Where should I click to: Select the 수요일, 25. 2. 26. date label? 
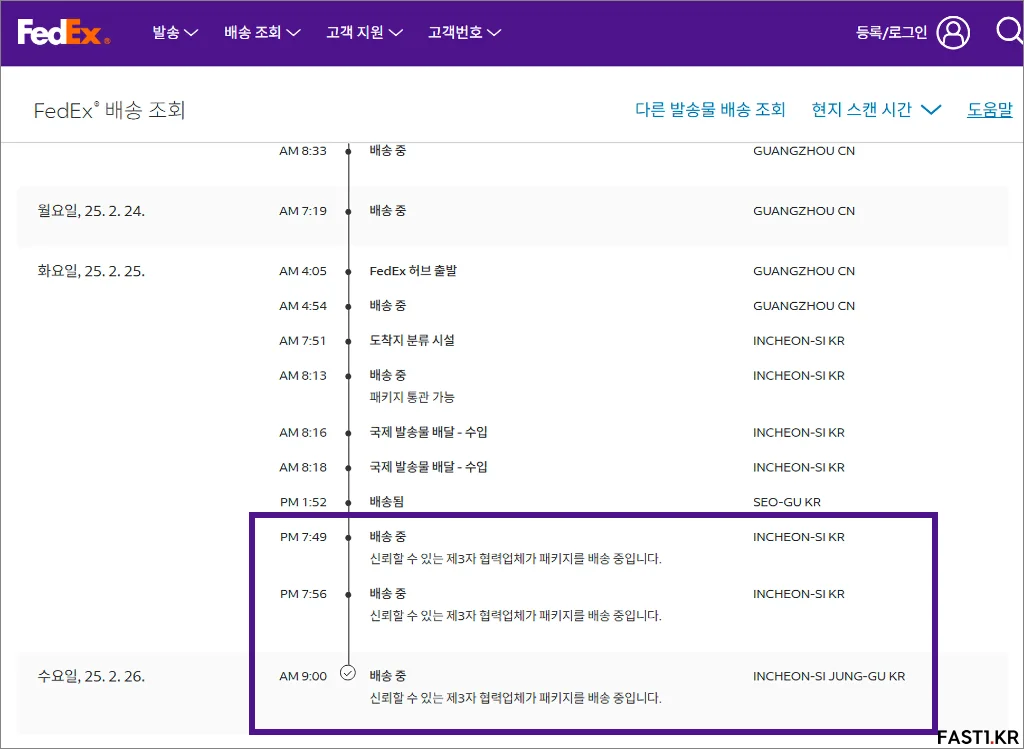tap(91, 676)
